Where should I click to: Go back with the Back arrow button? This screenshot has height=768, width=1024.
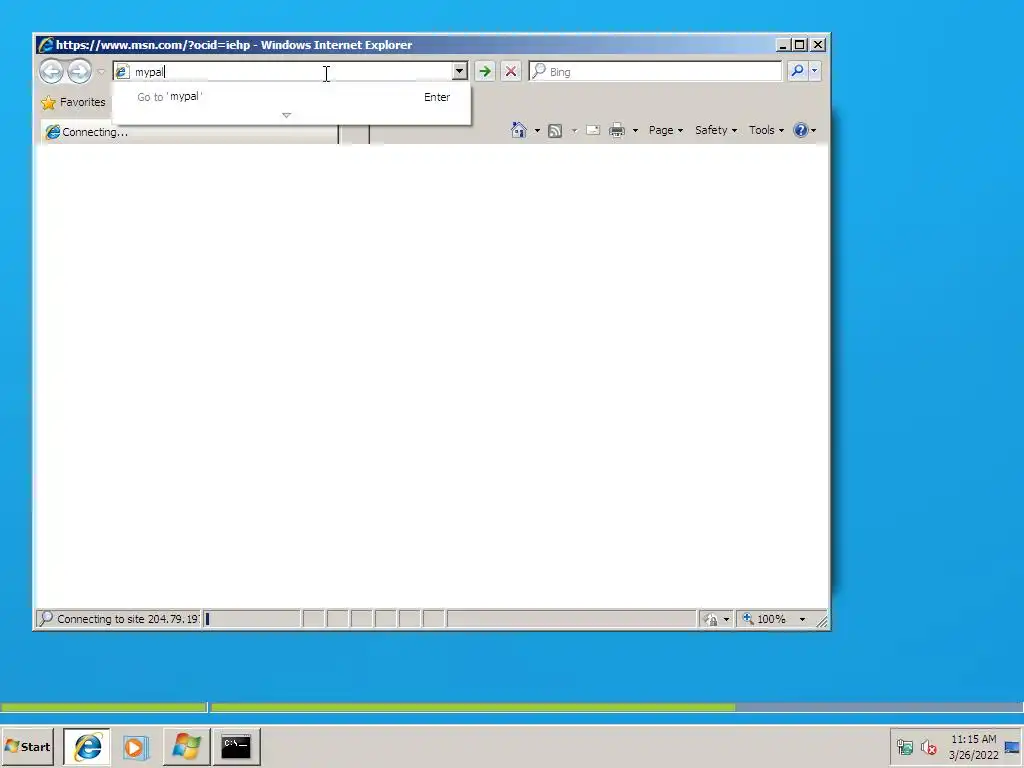tap(52, 71)
